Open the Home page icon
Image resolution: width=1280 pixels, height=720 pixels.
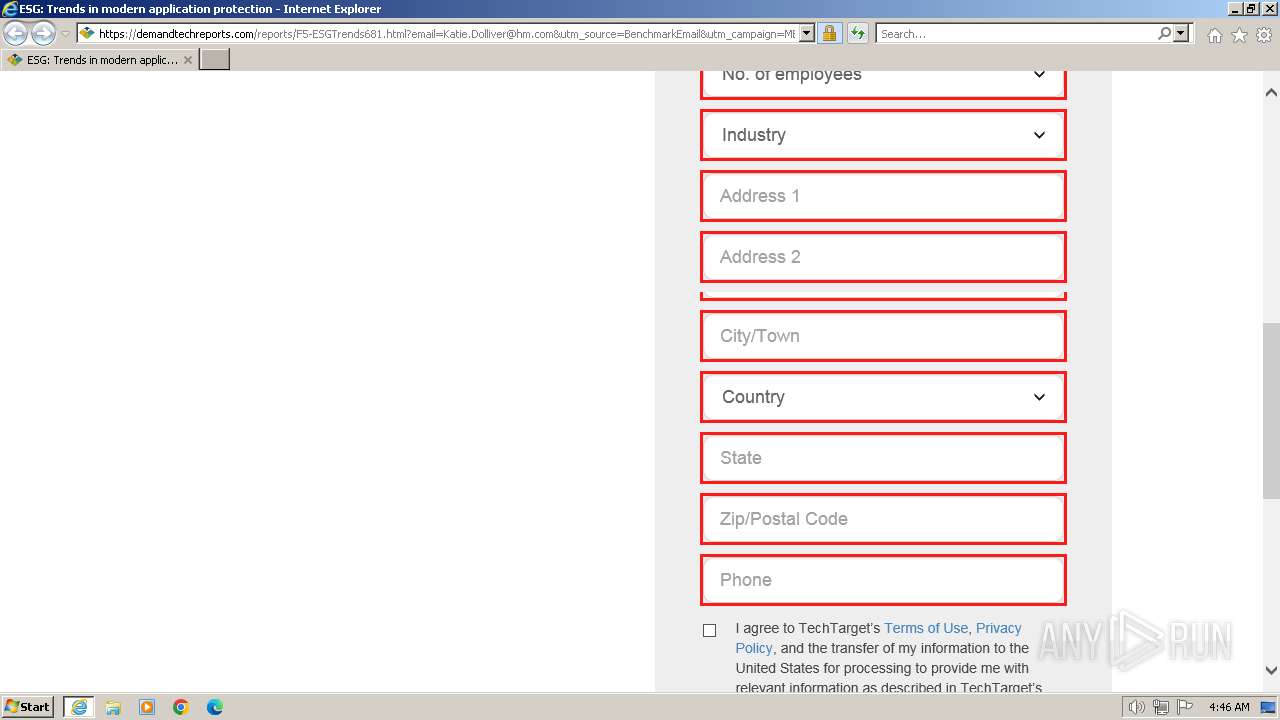coord(1214,35)
